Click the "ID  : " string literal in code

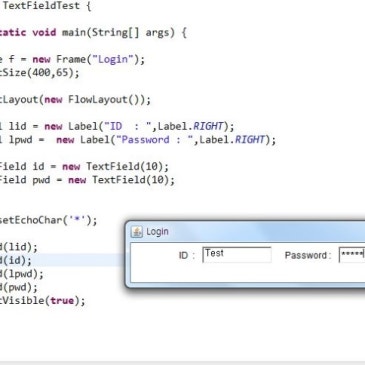pos(128,126)
